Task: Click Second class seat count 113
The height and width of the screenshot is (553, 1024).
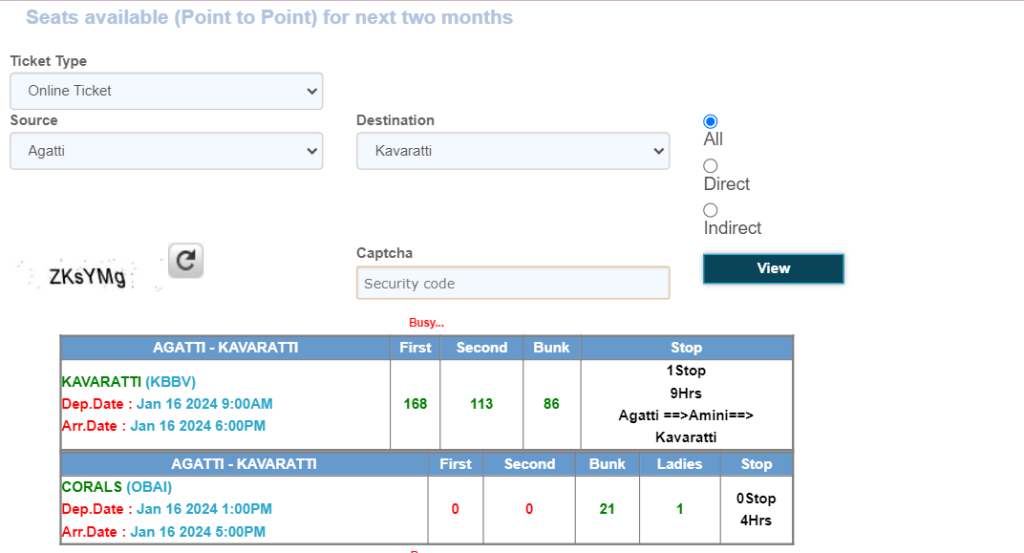Action: coord(481,404)
